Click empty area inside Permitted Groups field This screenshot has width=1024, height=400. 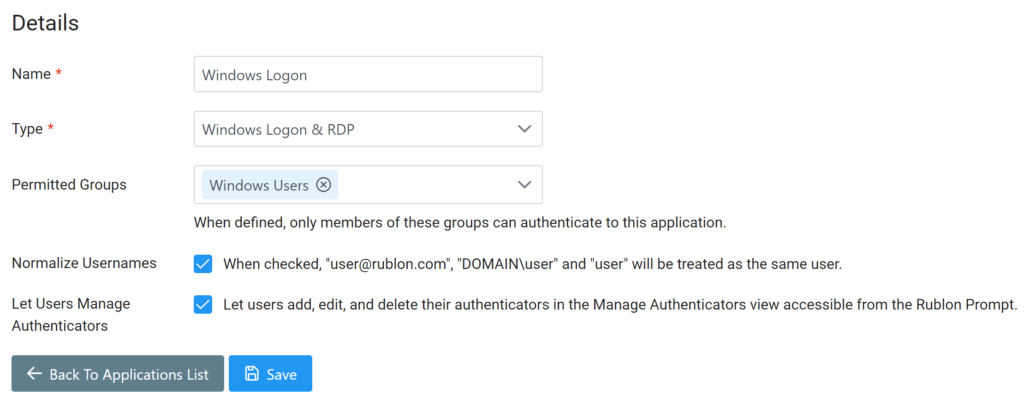click(x=420, y=185)
